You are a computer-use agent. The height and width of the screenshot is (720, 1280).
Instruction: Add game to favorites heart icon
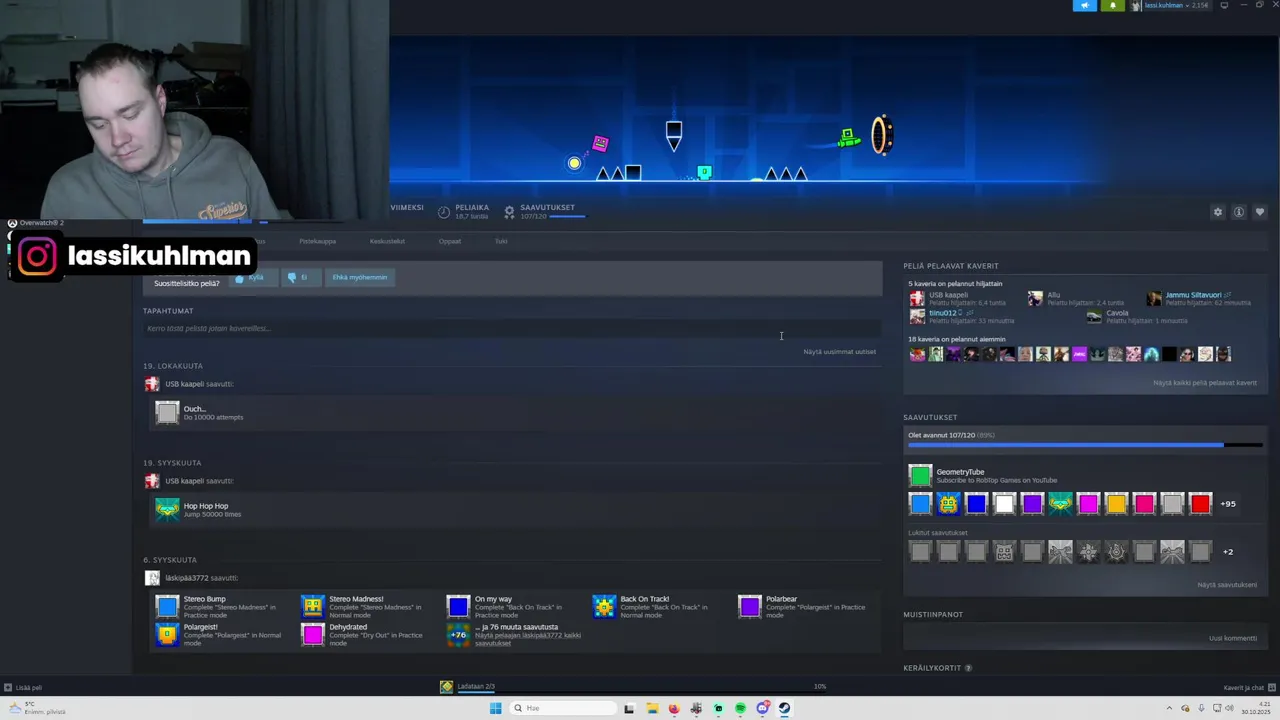tap(1259, 212)
